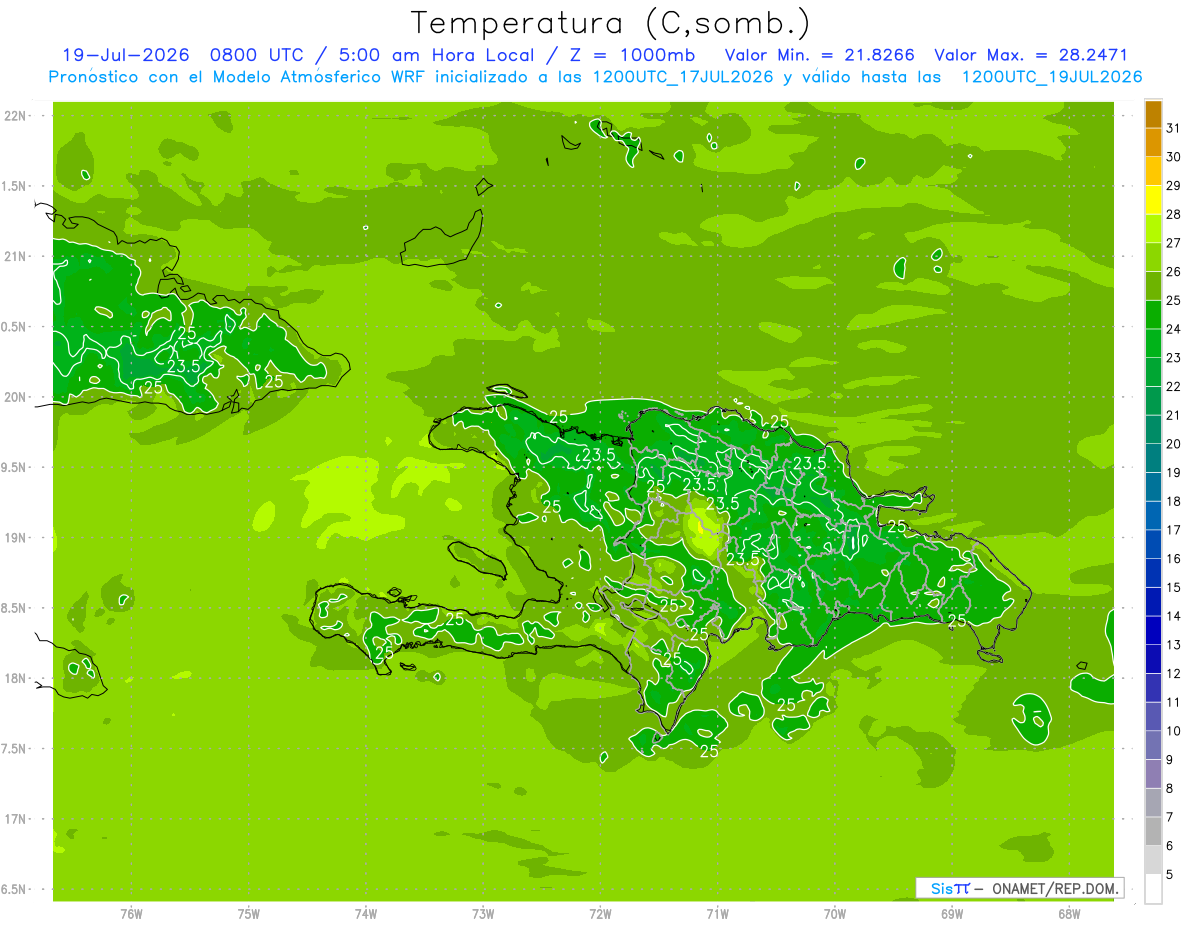Click the '0800 UTC' time text
The width and height of the screenshot is (1200, 927).
click(x=258, y=54)
